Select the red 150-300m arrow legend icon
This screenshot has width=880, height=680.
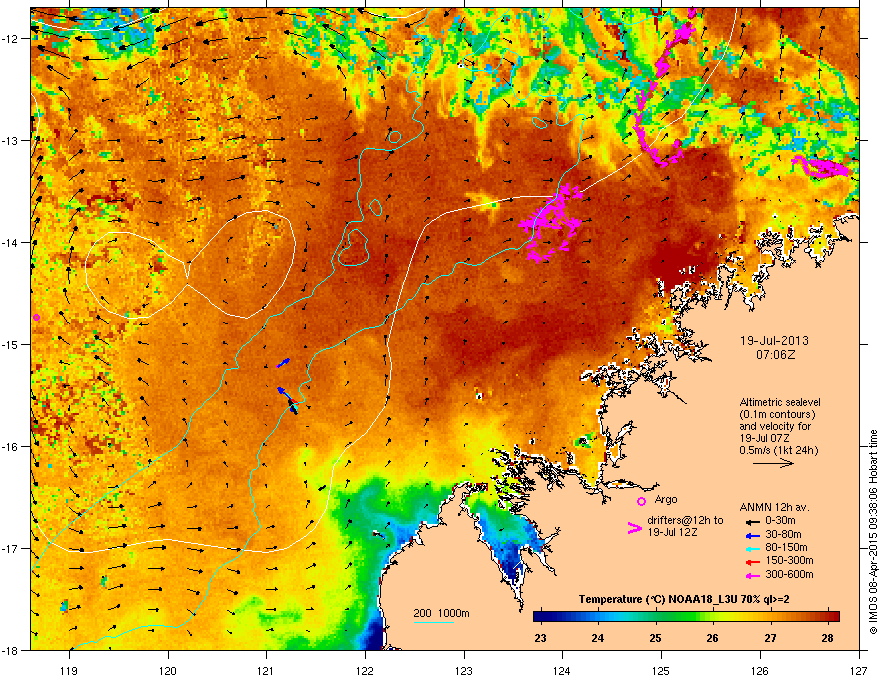[x=751, y=562]
